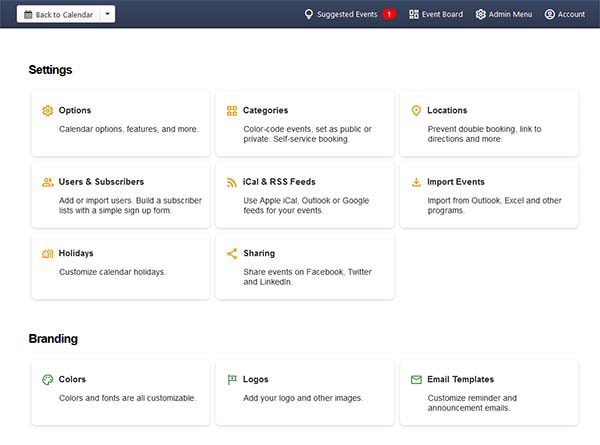Click the Locations pin icon

pyautogui.click(x=416, y=111)
